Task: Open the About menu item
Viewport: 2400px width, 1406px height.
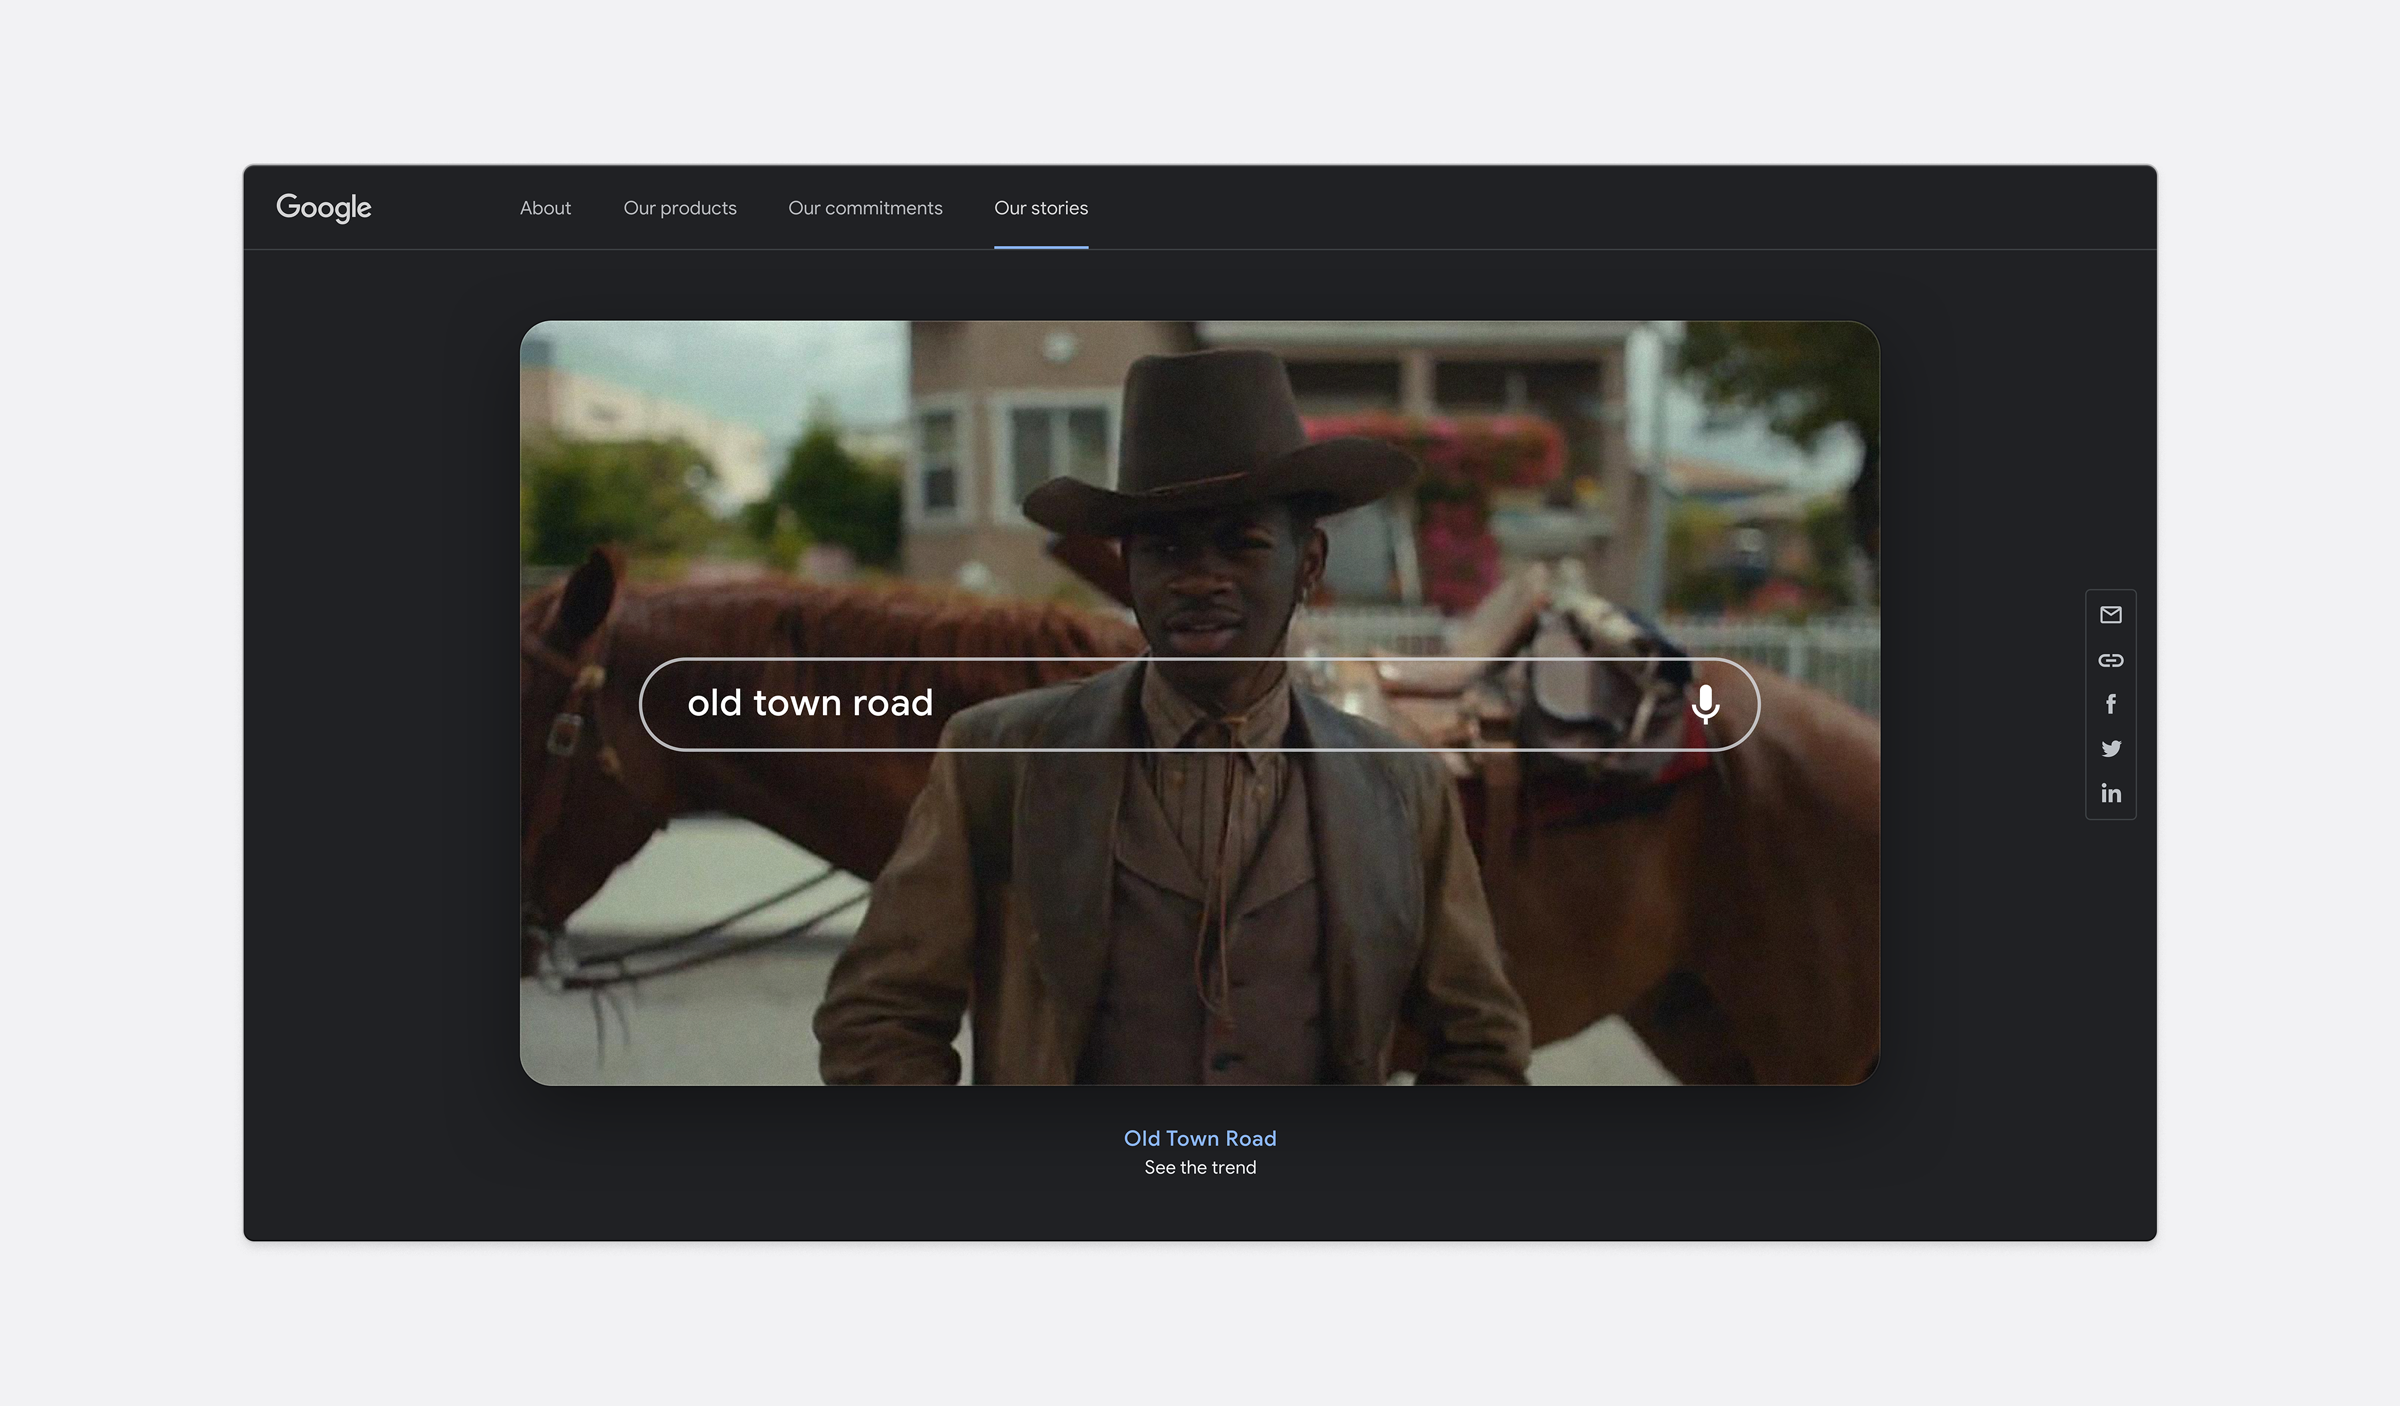Action: click(x=545, y=208)
